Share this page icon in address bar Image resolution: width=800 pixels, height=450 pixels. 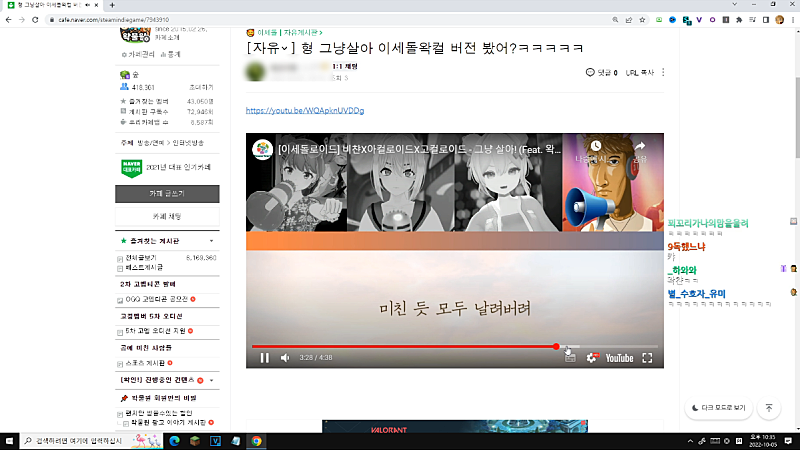629,20
